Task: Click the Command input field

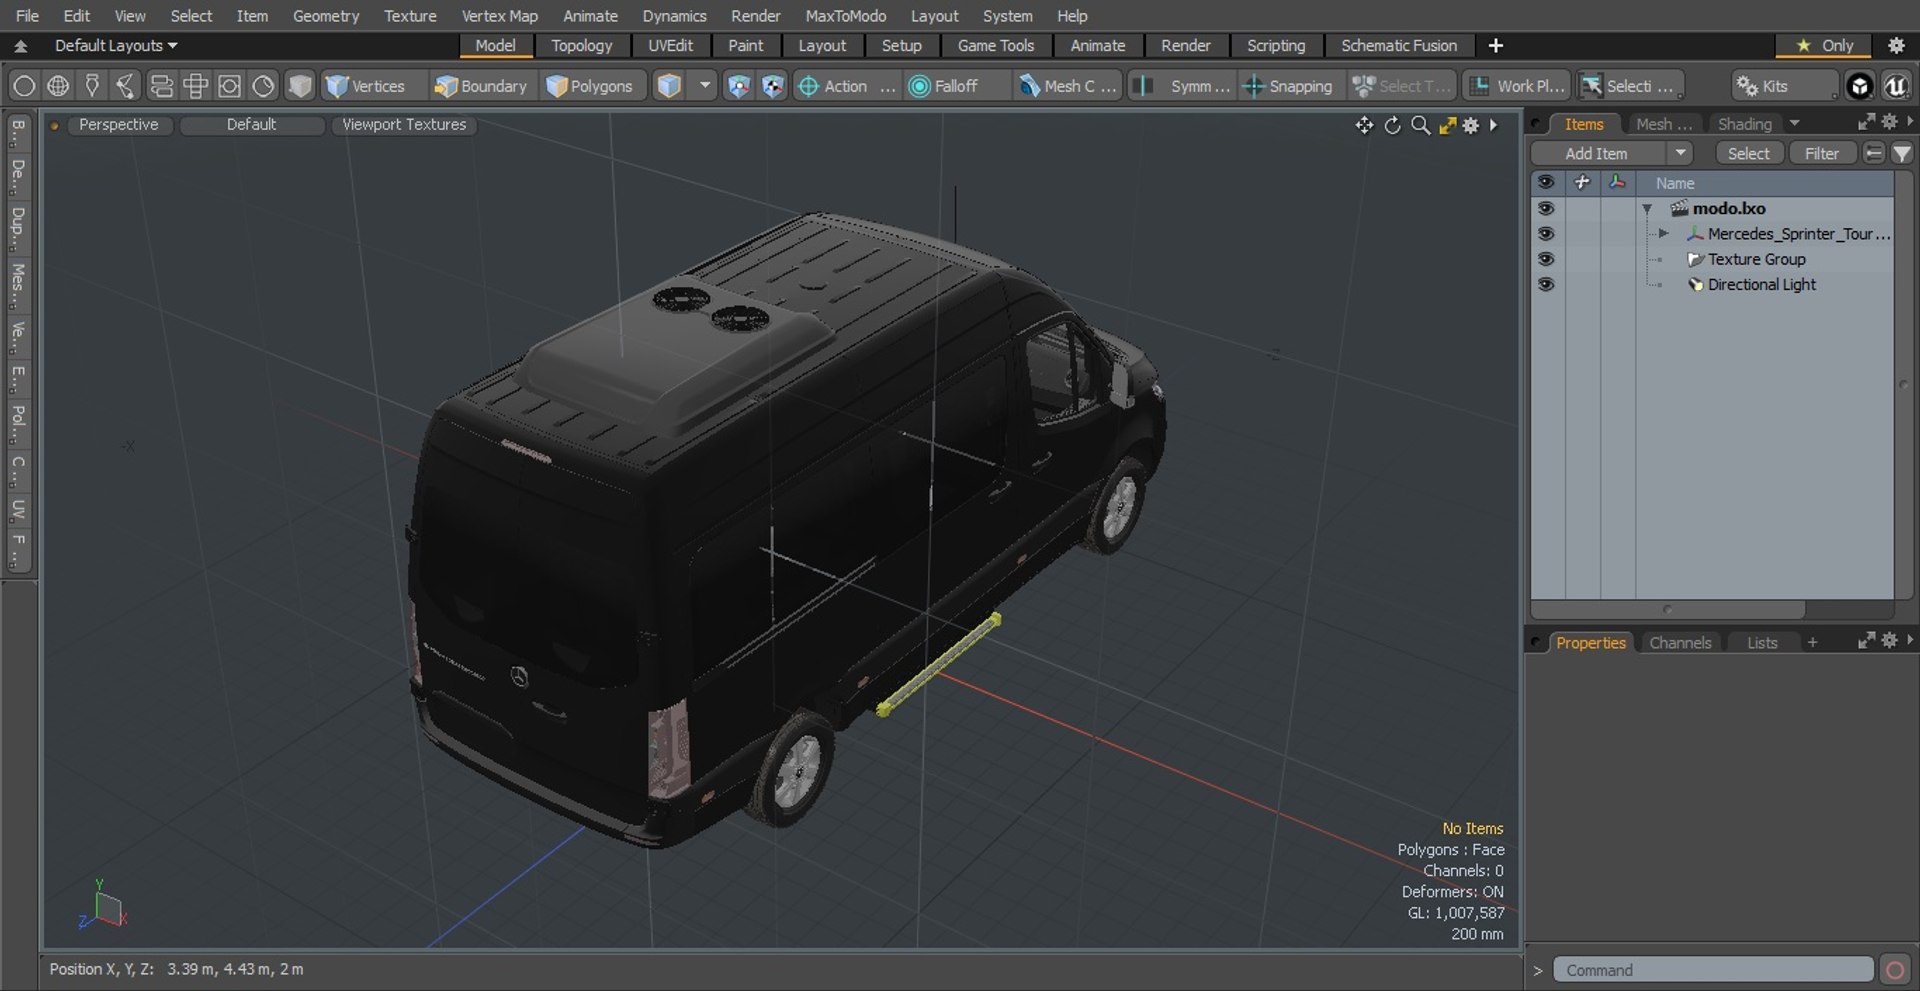Action: click(1712, 970)
